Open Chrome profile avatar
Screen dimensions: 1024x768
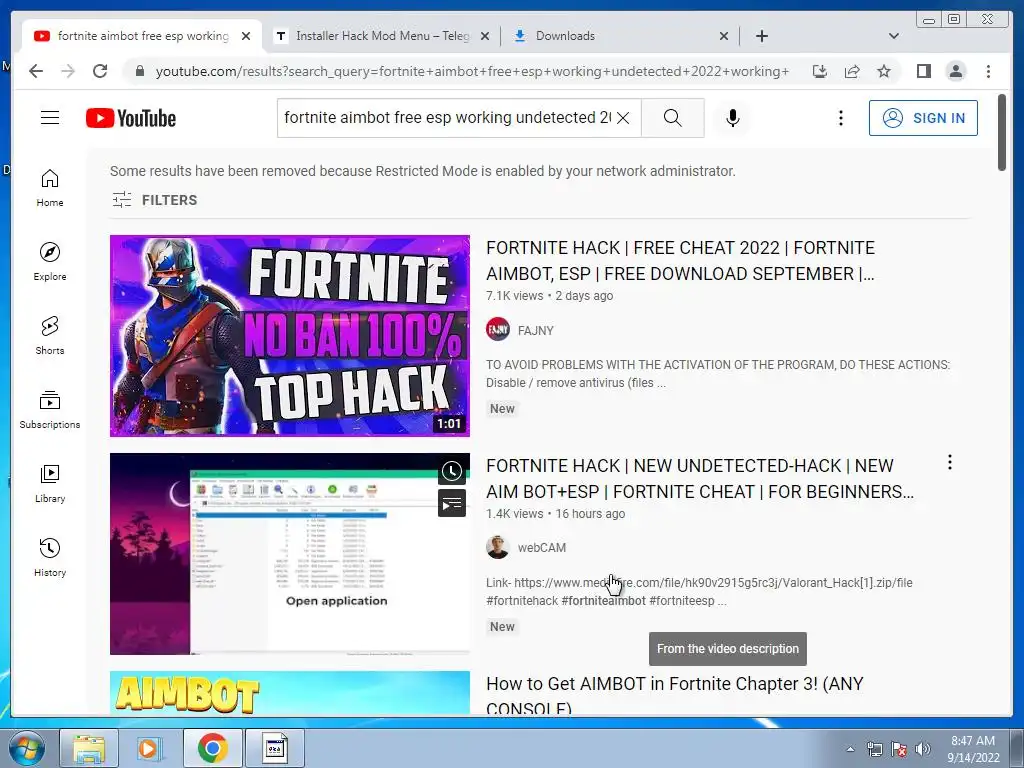click(956, 71)
